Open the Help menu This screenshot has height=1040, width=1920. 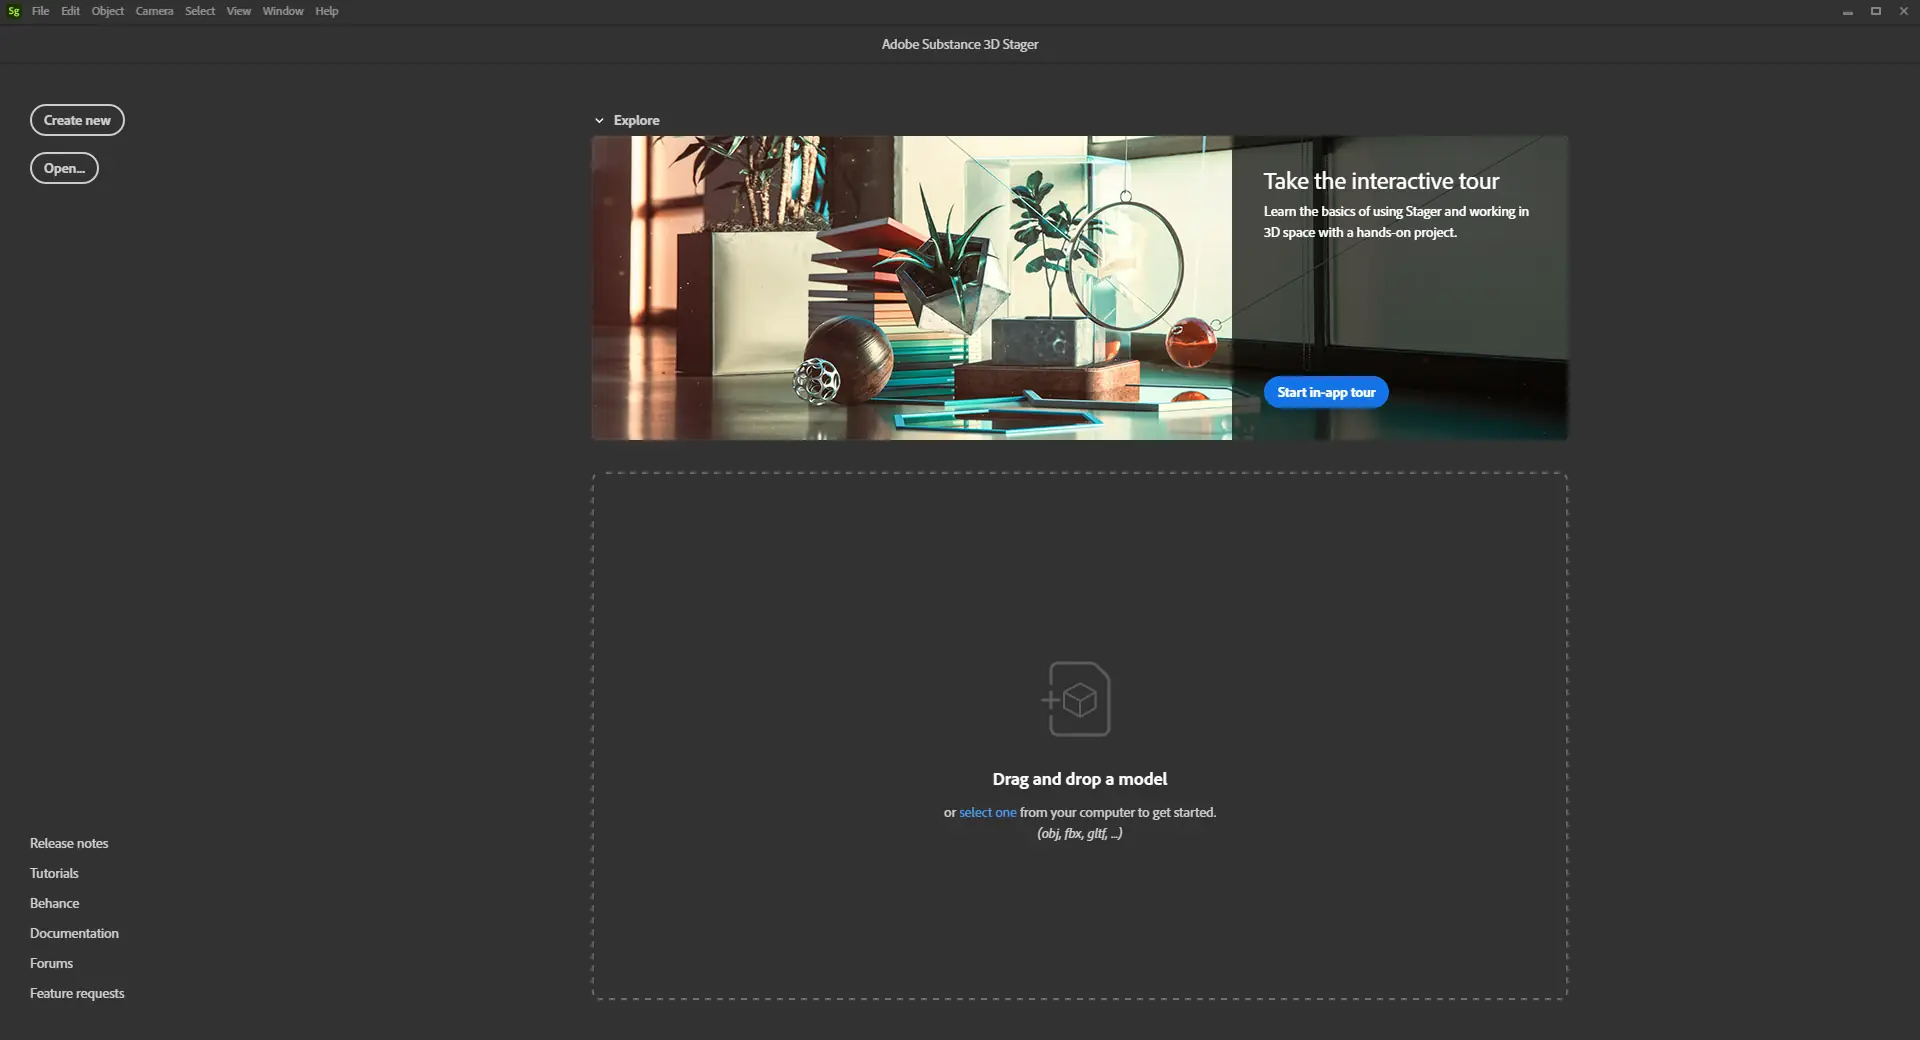tap(325, 11)
